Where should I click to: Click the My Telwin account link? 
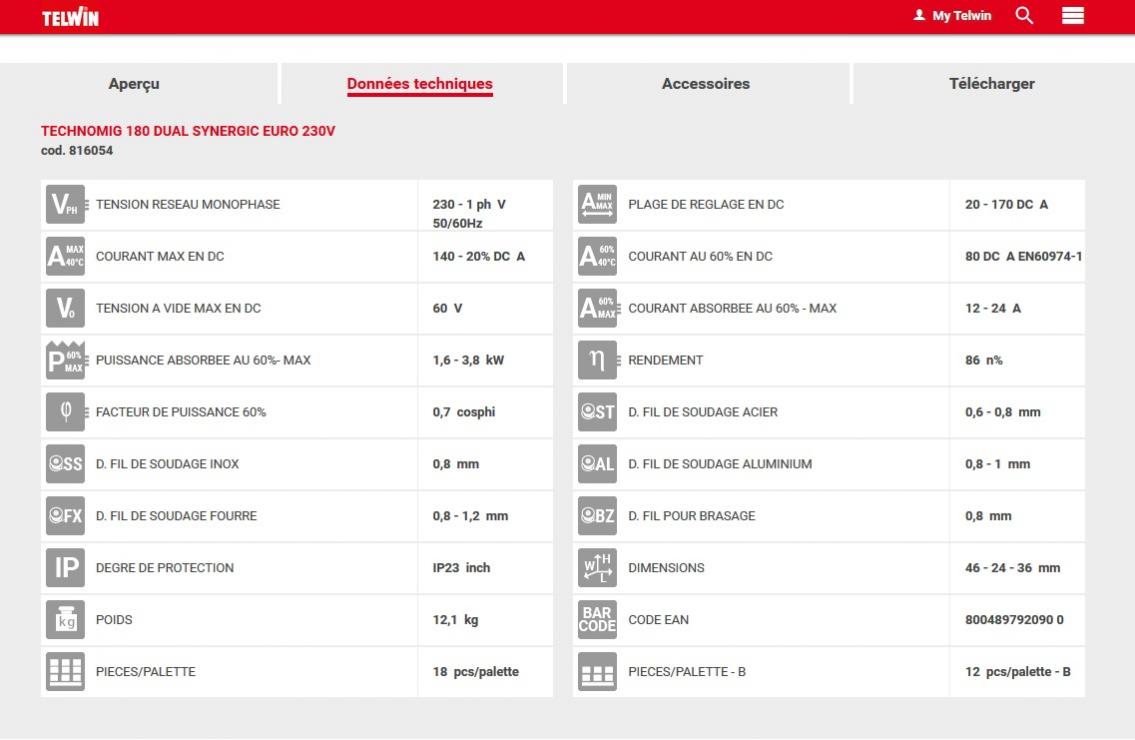tap(953, 16)
